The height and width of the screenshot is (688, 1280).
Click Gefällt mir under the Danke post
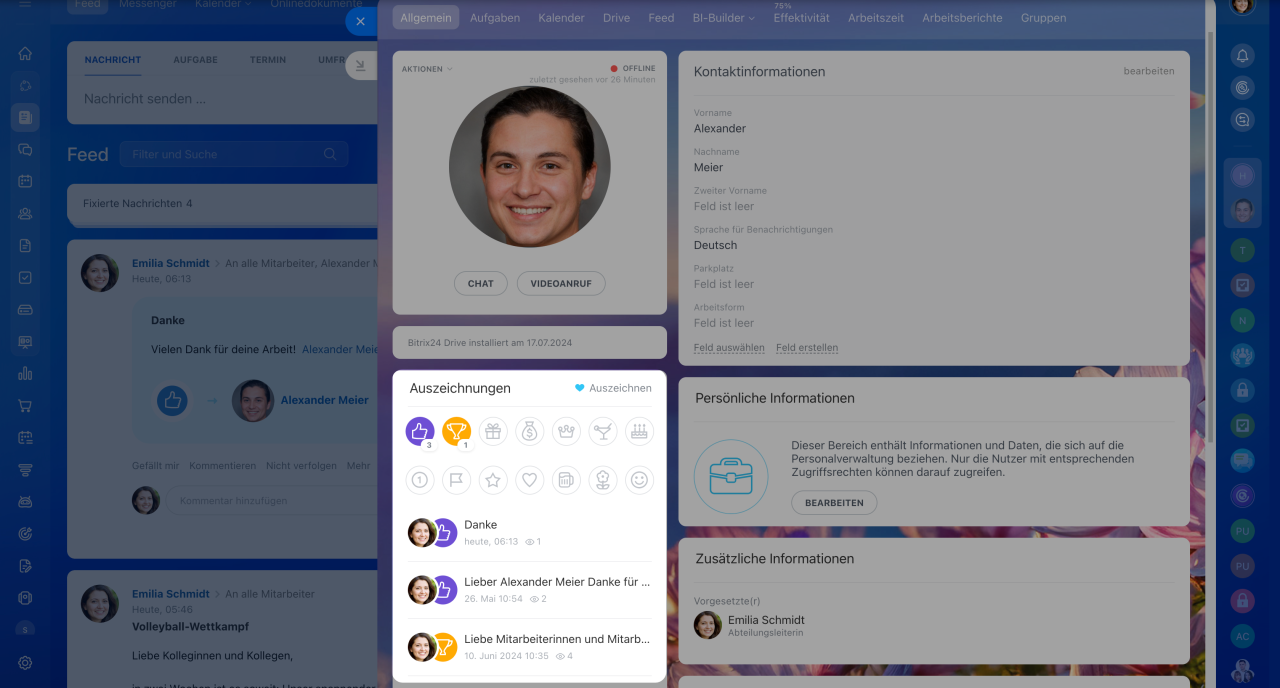click(x=155, y=466)
